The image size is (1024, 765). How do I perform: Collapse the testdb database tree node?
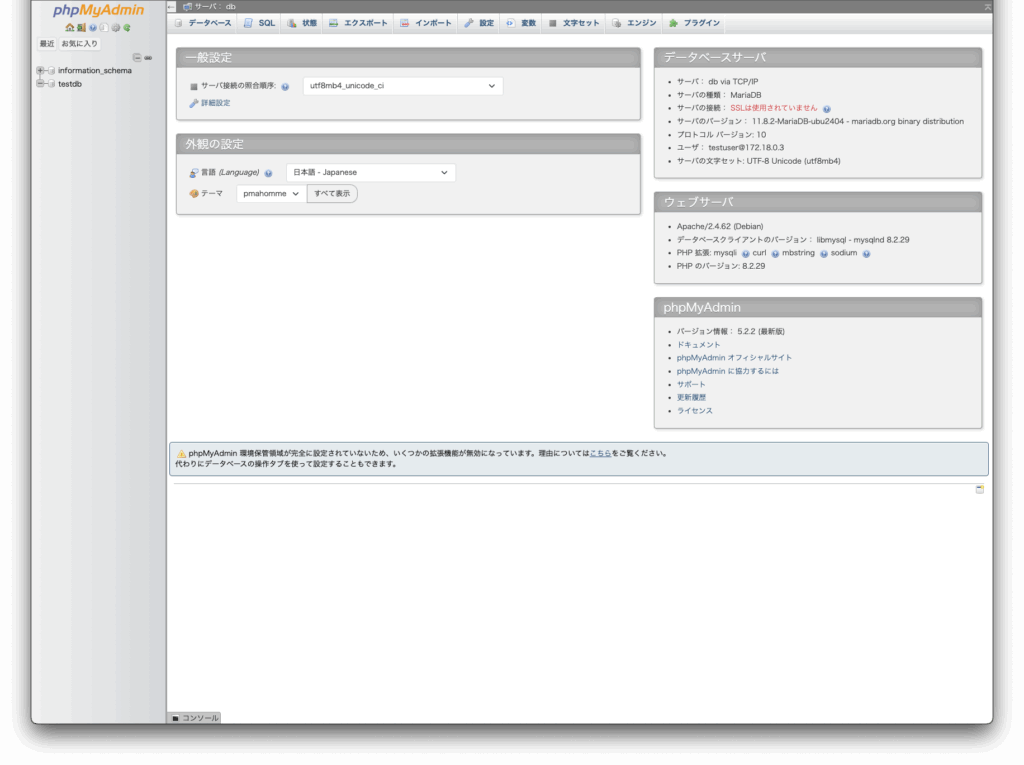click(40, 84)
